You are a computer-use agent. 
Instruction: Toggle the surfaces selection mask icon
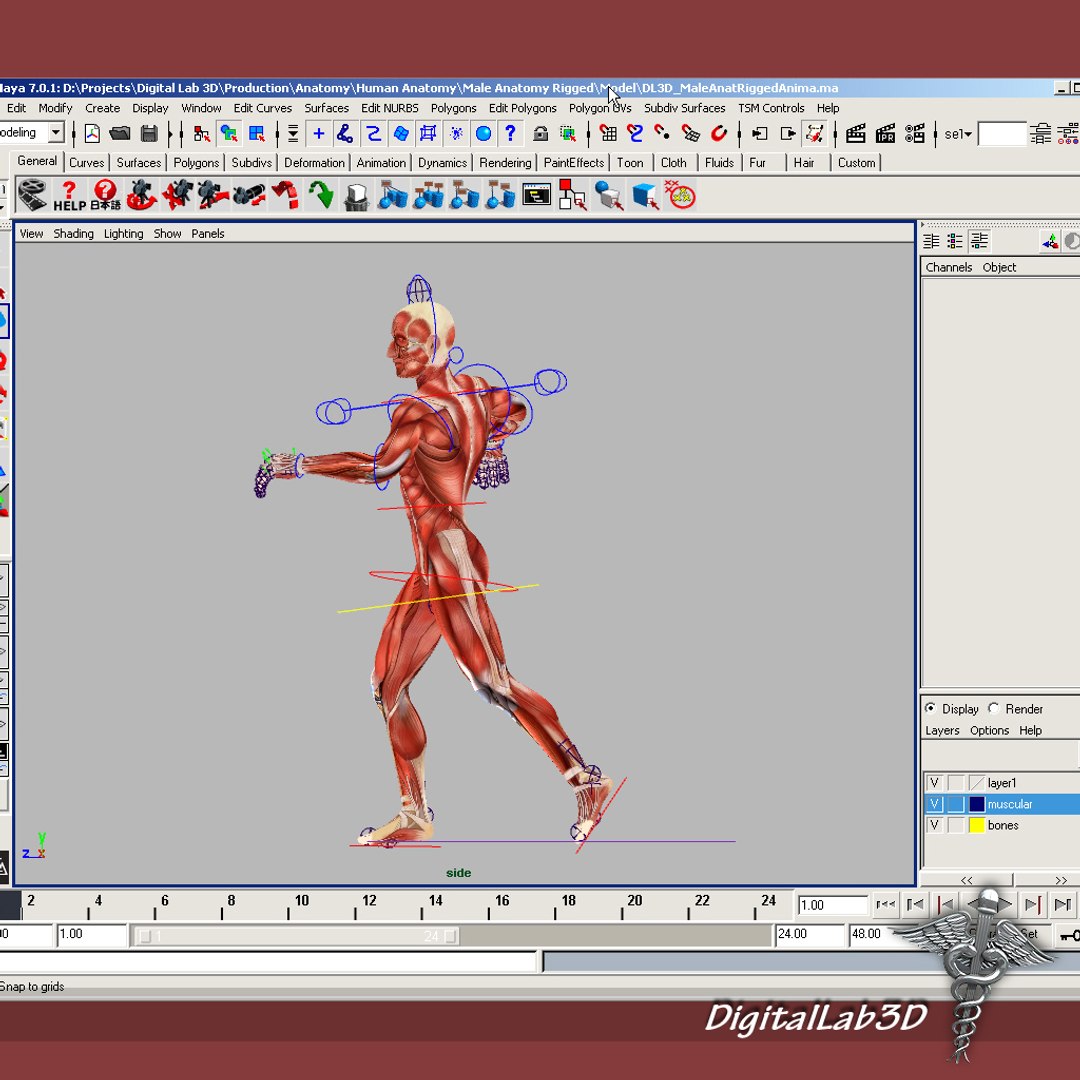click(401, 134)
